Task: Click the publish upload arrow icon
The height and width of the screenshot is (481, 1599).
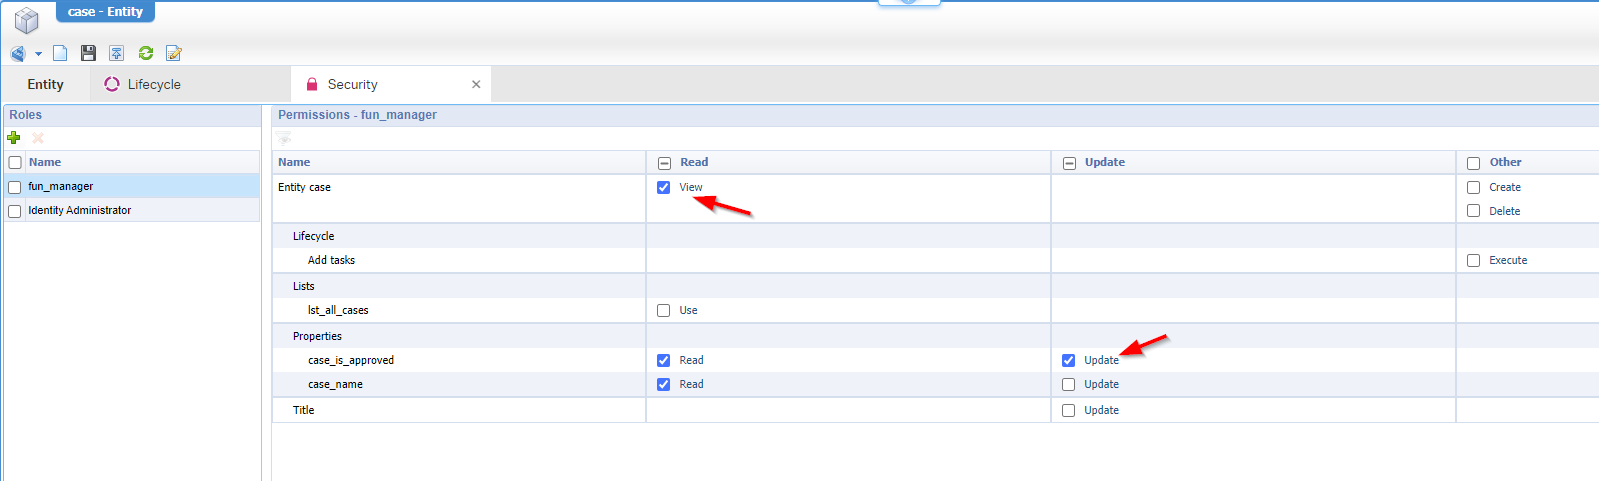Action: pos(117,53)
